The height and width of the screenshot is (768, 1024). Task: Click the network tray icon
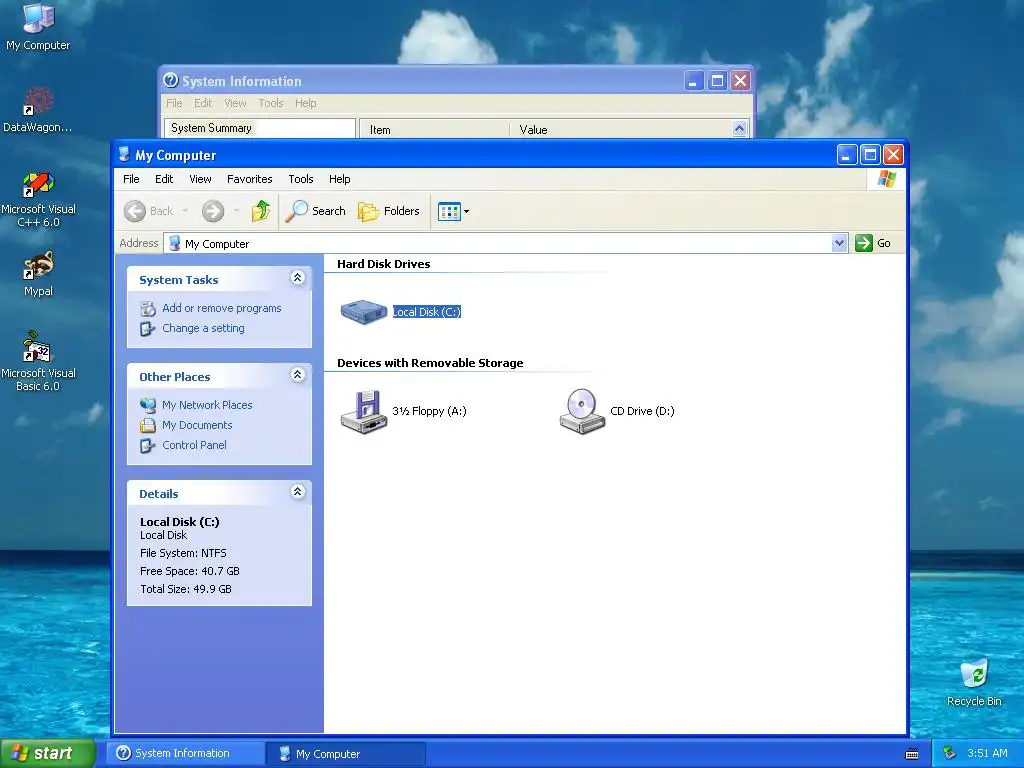click(x=949, y=753)
